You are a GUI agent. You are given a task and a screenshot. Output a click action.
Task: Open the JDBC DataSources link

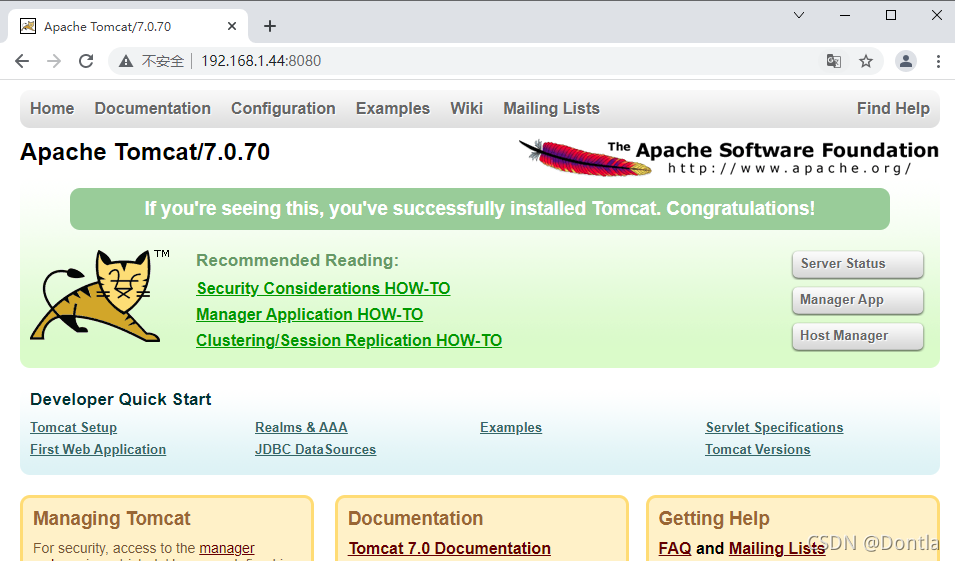coord(315,450)
